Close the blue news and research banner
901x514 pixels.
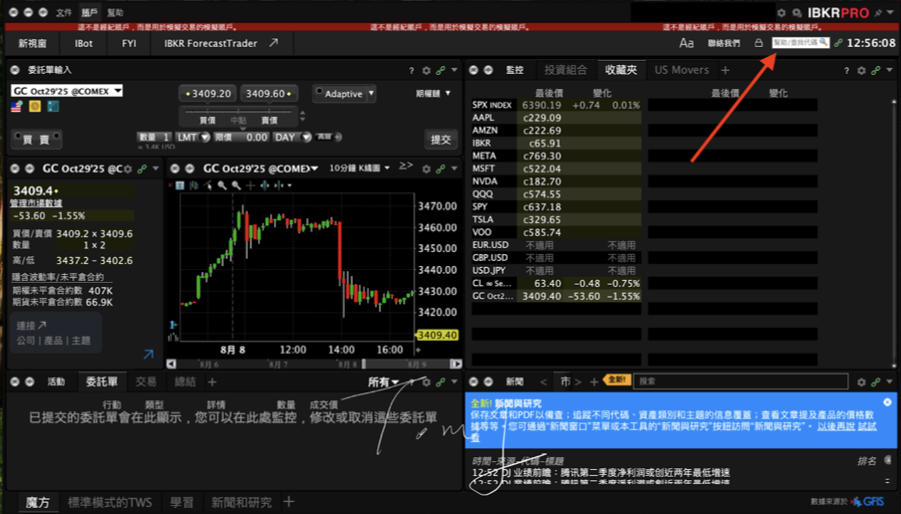tap(887, 402)
